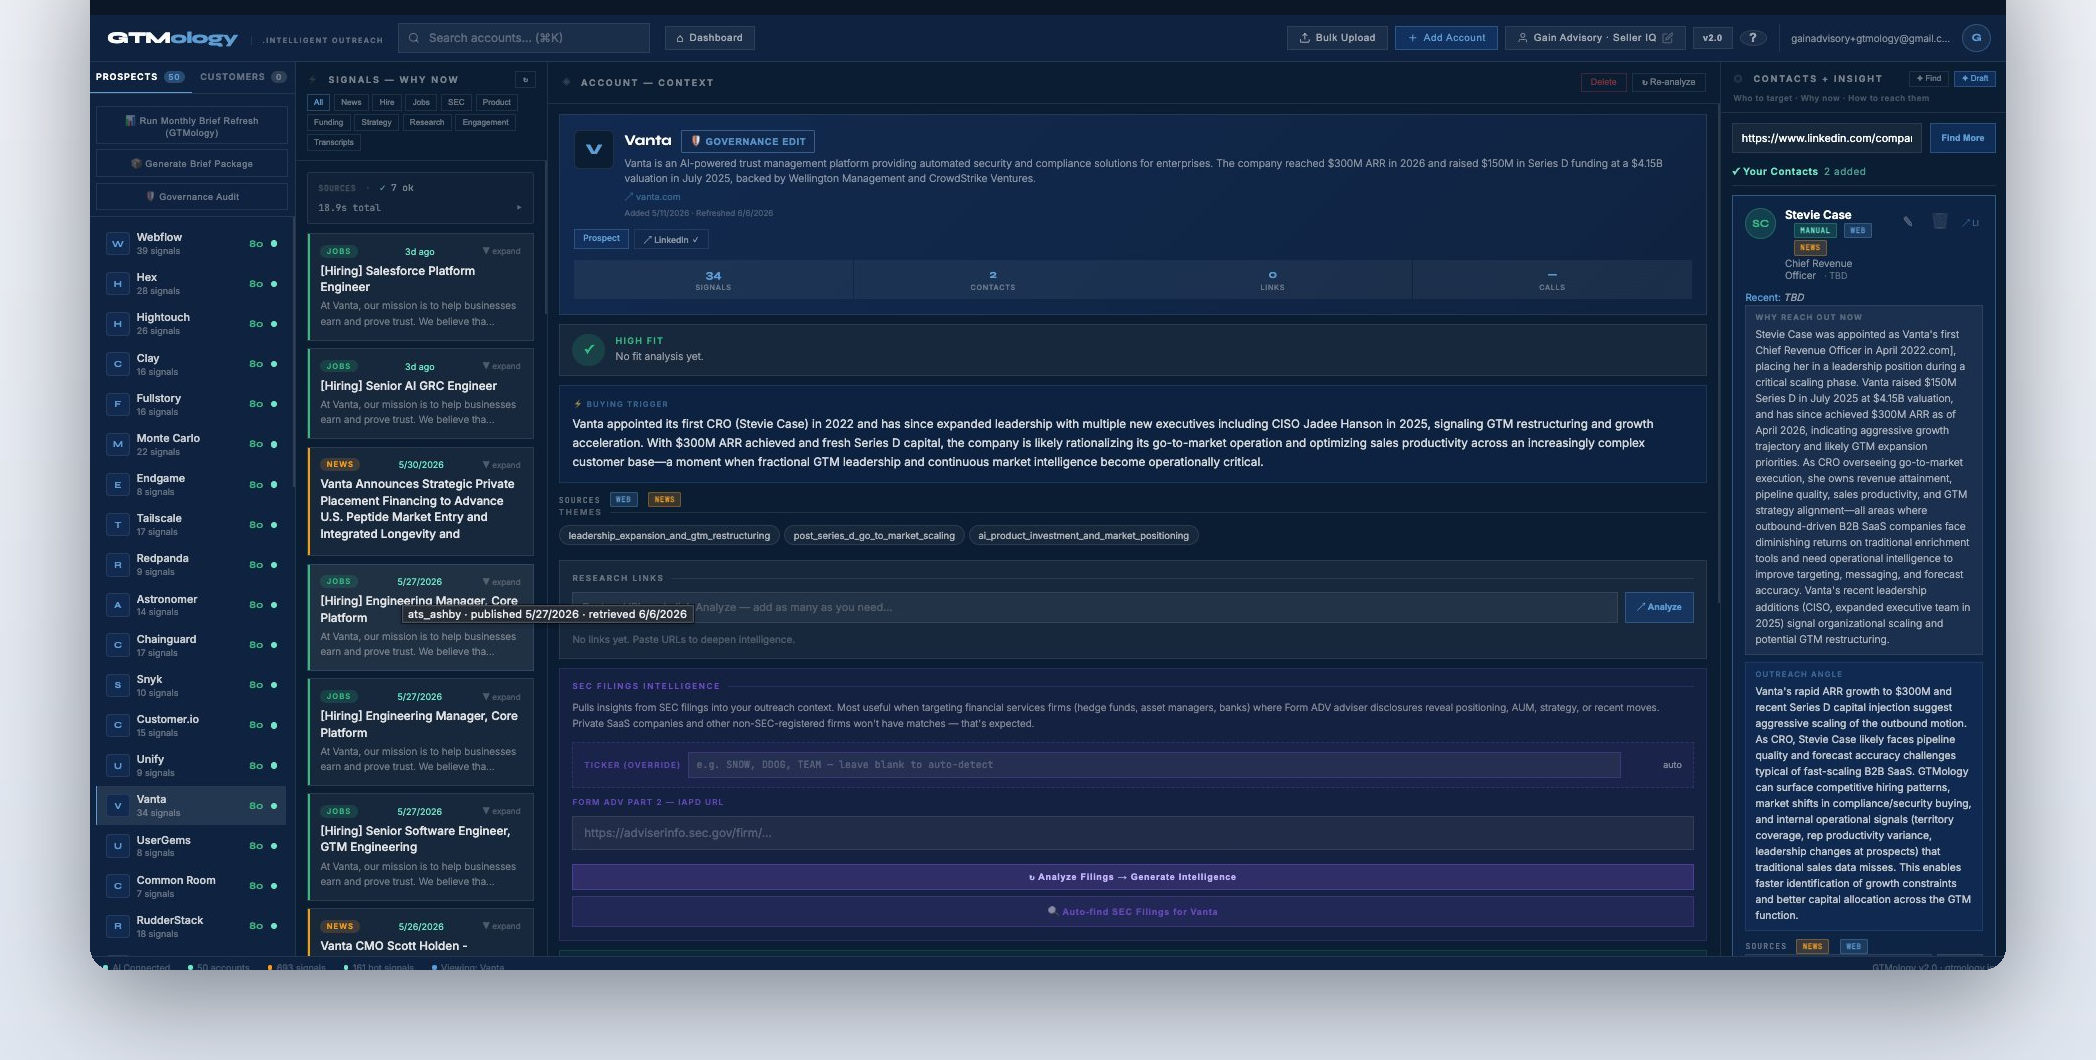Image resolution: width=2096 pixels, height=1060 pixels.
Task: Expand the Sources 7 ok timing arrow
Action: (518, 208)
